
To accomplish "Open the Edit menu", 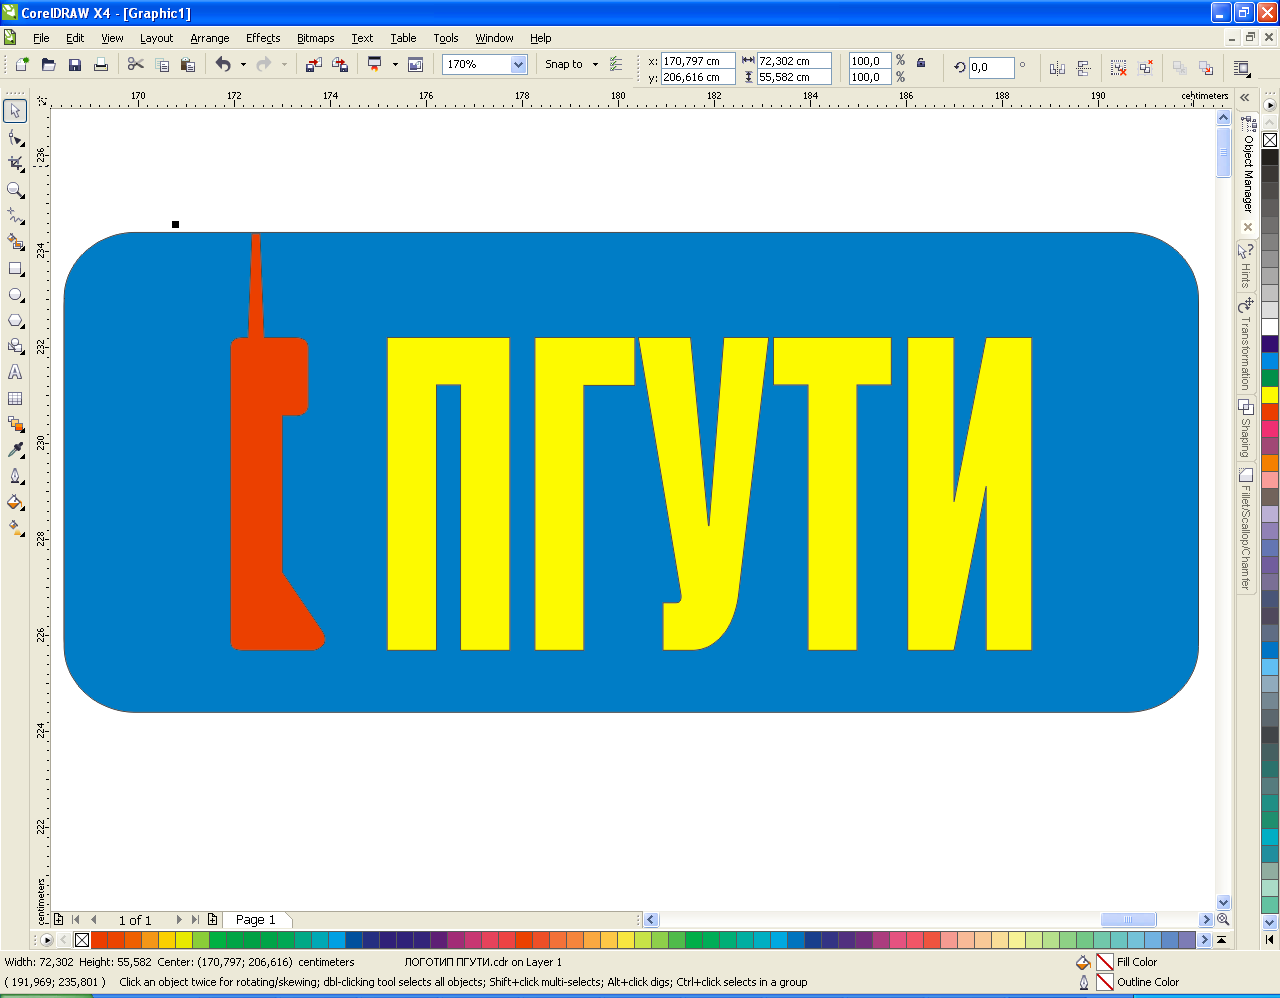I will coord(75,38).
